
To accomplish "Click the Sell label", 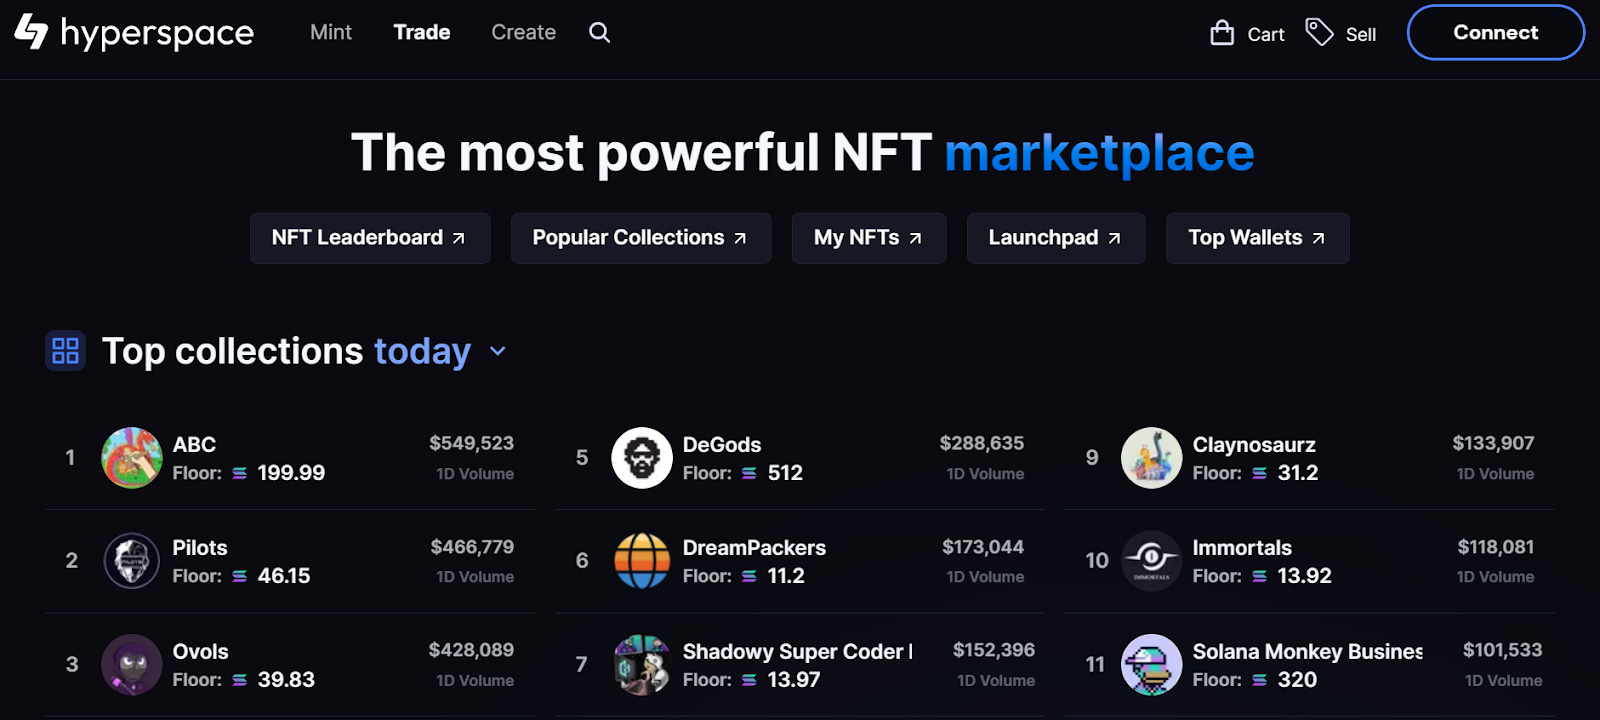I will pos(1361,35).
